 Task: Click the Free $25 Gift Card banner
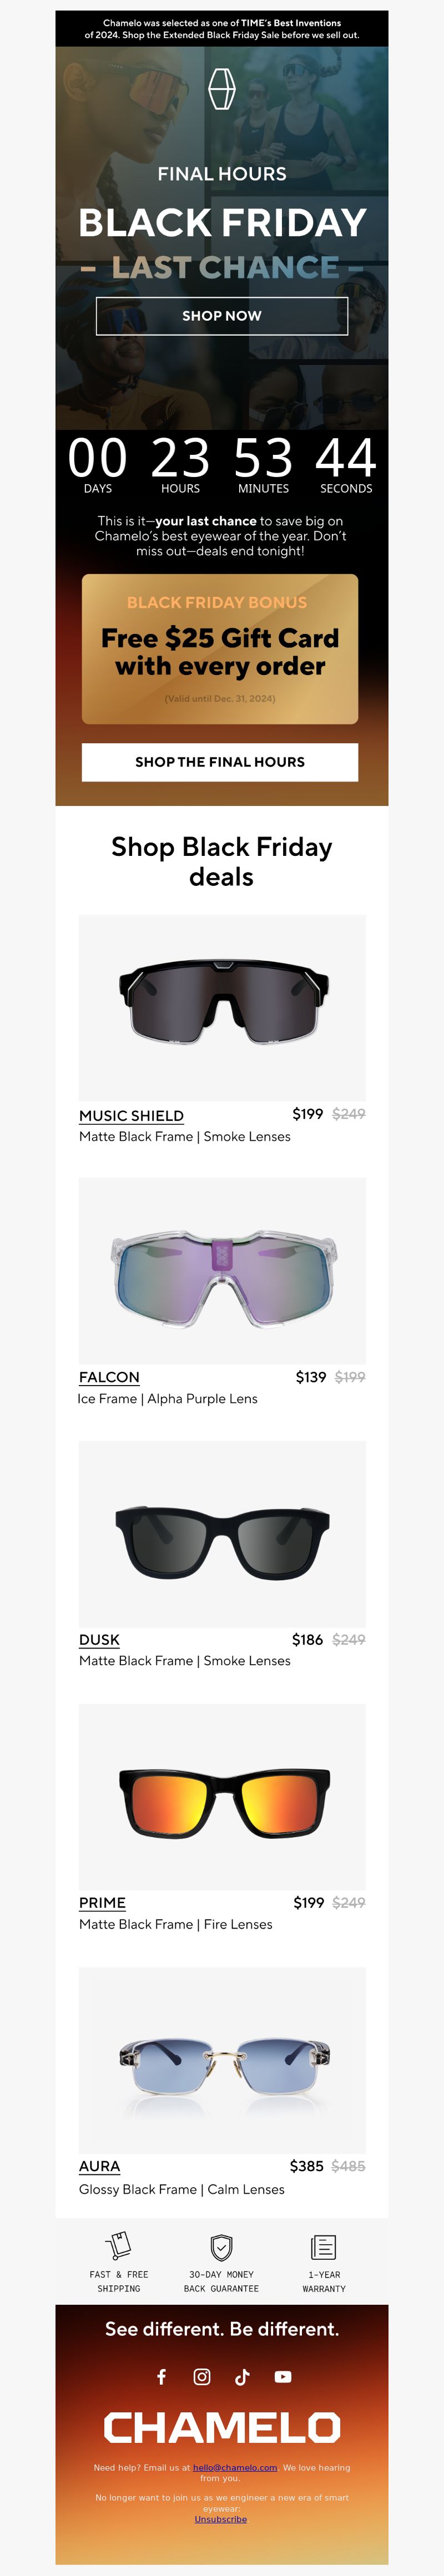220,649
